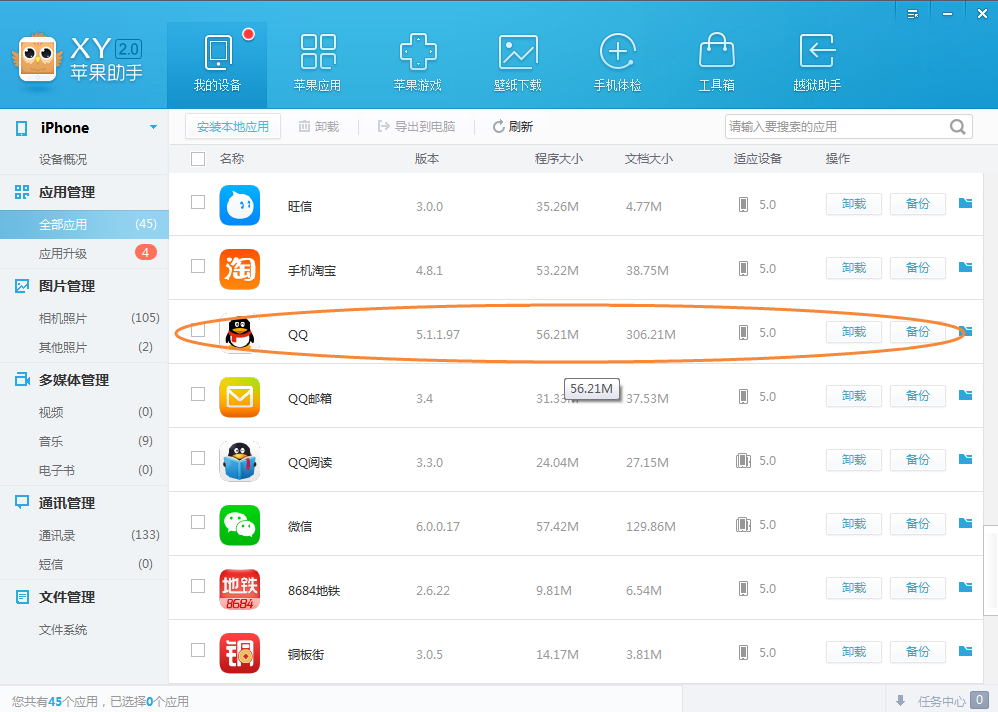Screen dimensions: 998x712
Task: Open the 苹果应用 tab
Action: [317, 65]
